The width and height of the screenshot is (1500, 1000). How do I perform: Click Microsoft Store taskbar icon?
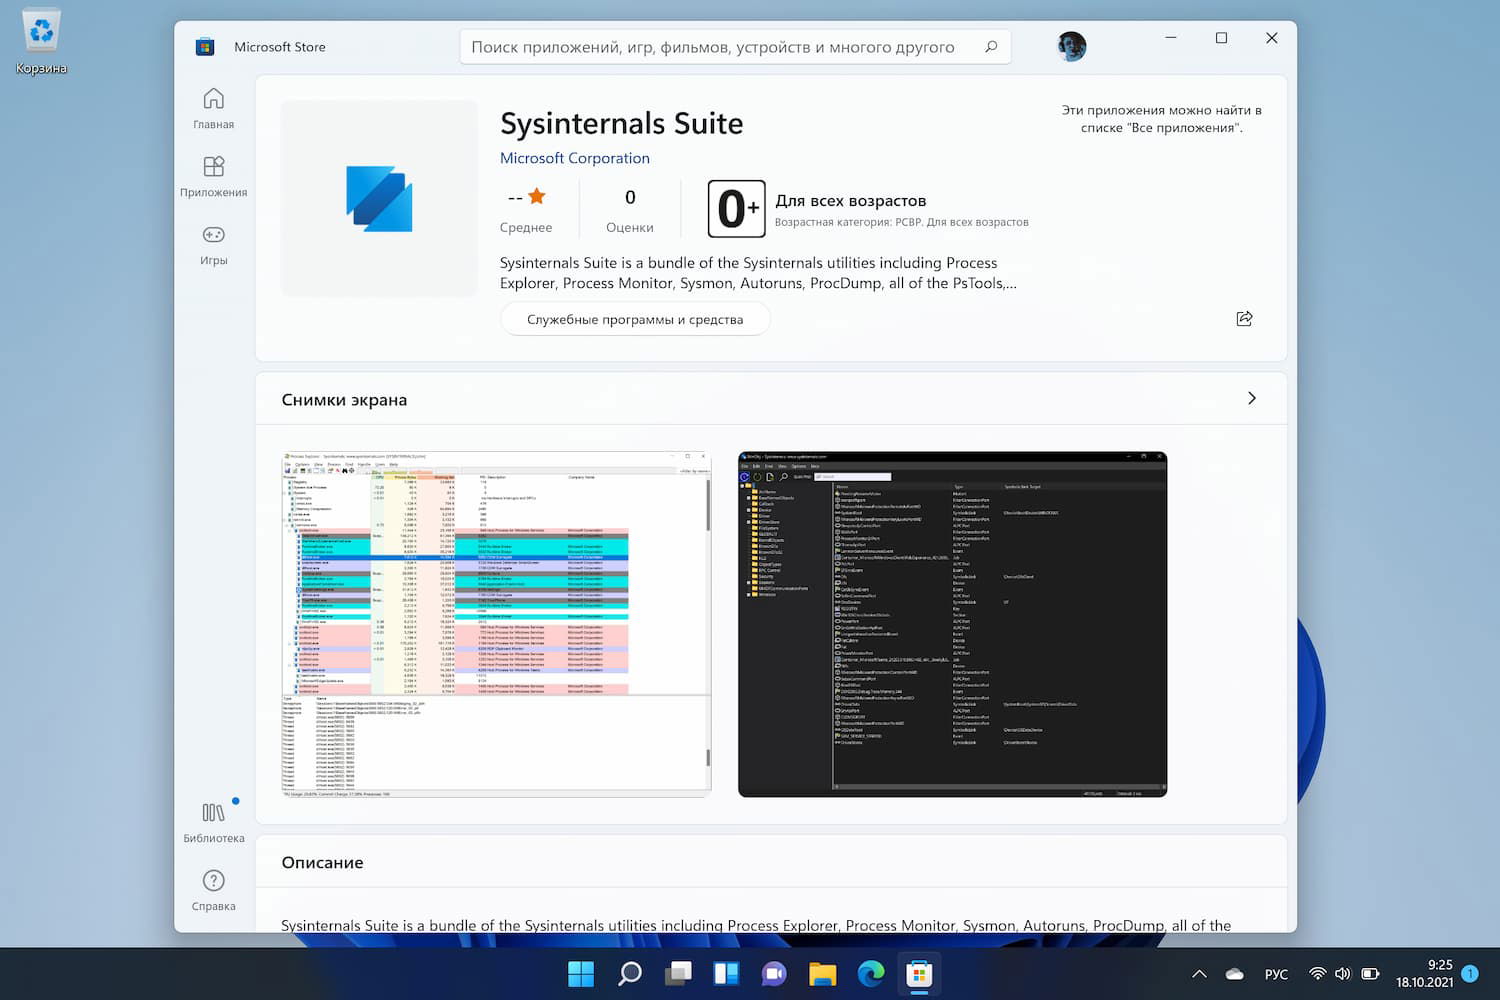coord(919,974)
